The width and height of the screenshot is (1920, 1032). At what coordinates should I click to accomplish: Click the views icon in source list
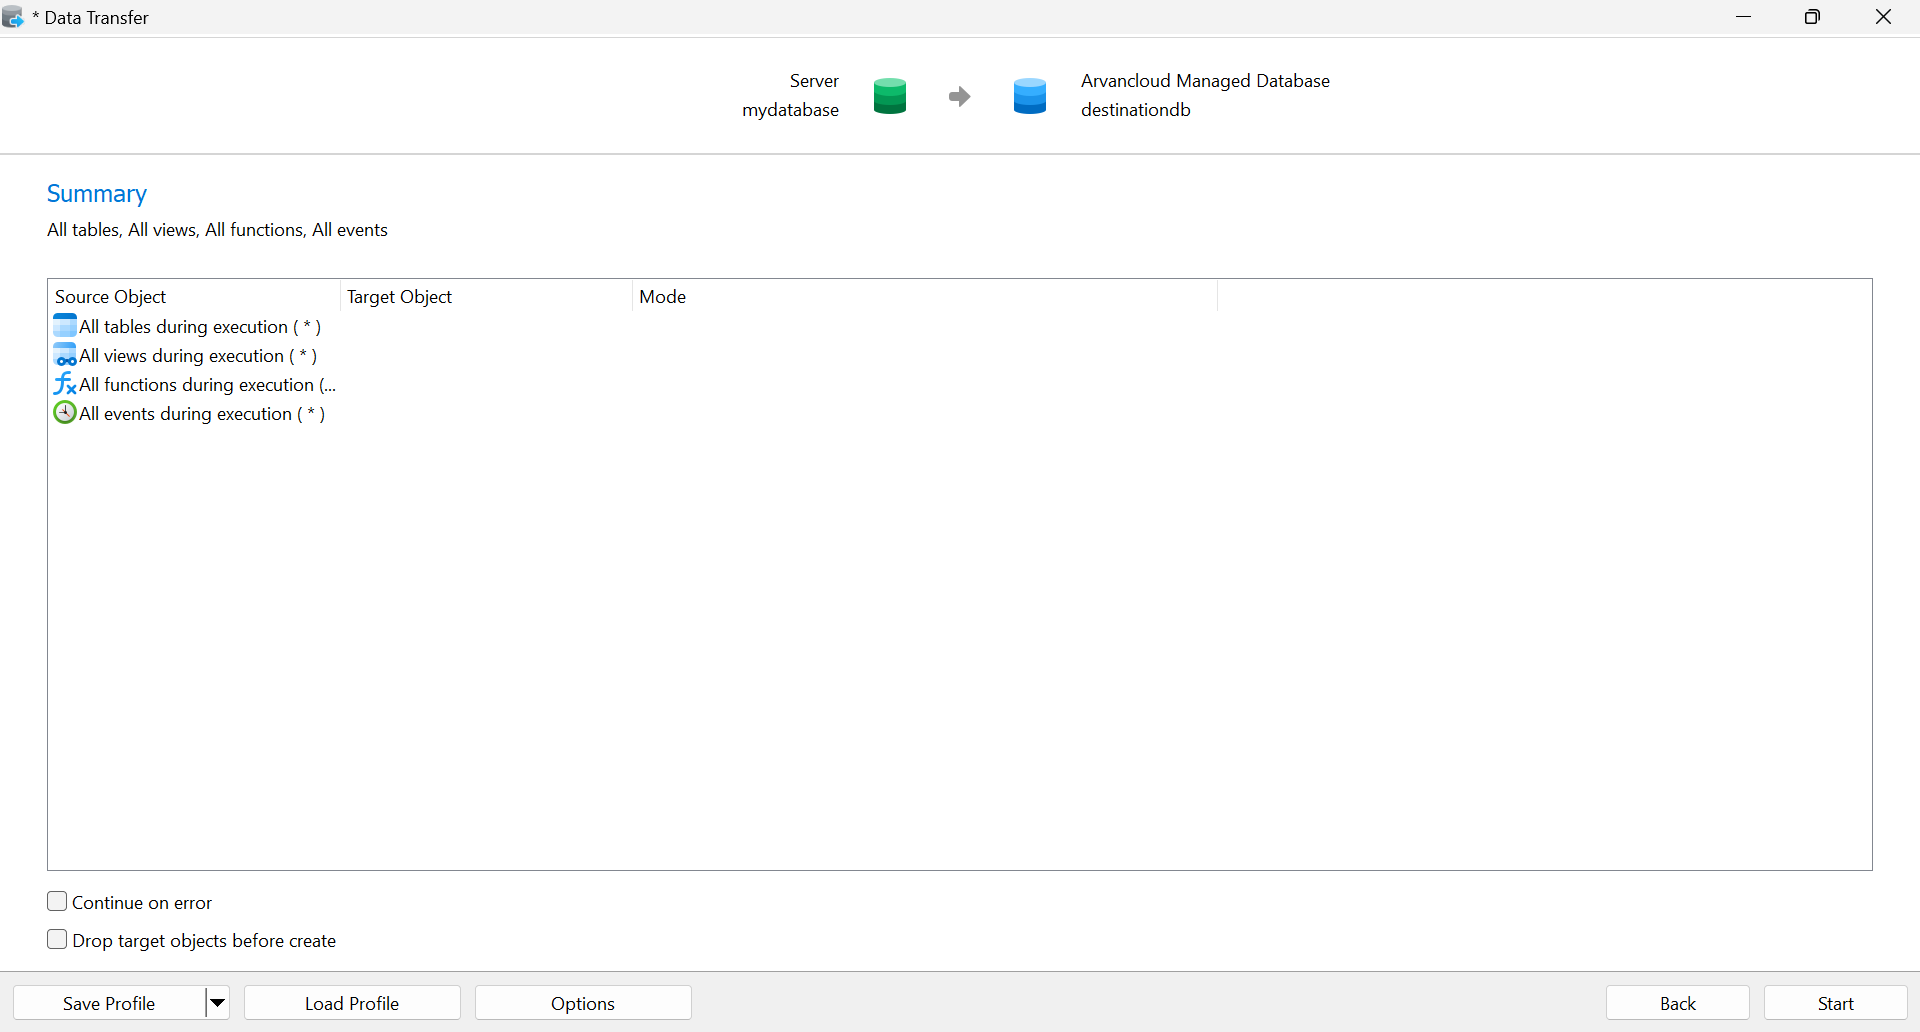(65, 355)
